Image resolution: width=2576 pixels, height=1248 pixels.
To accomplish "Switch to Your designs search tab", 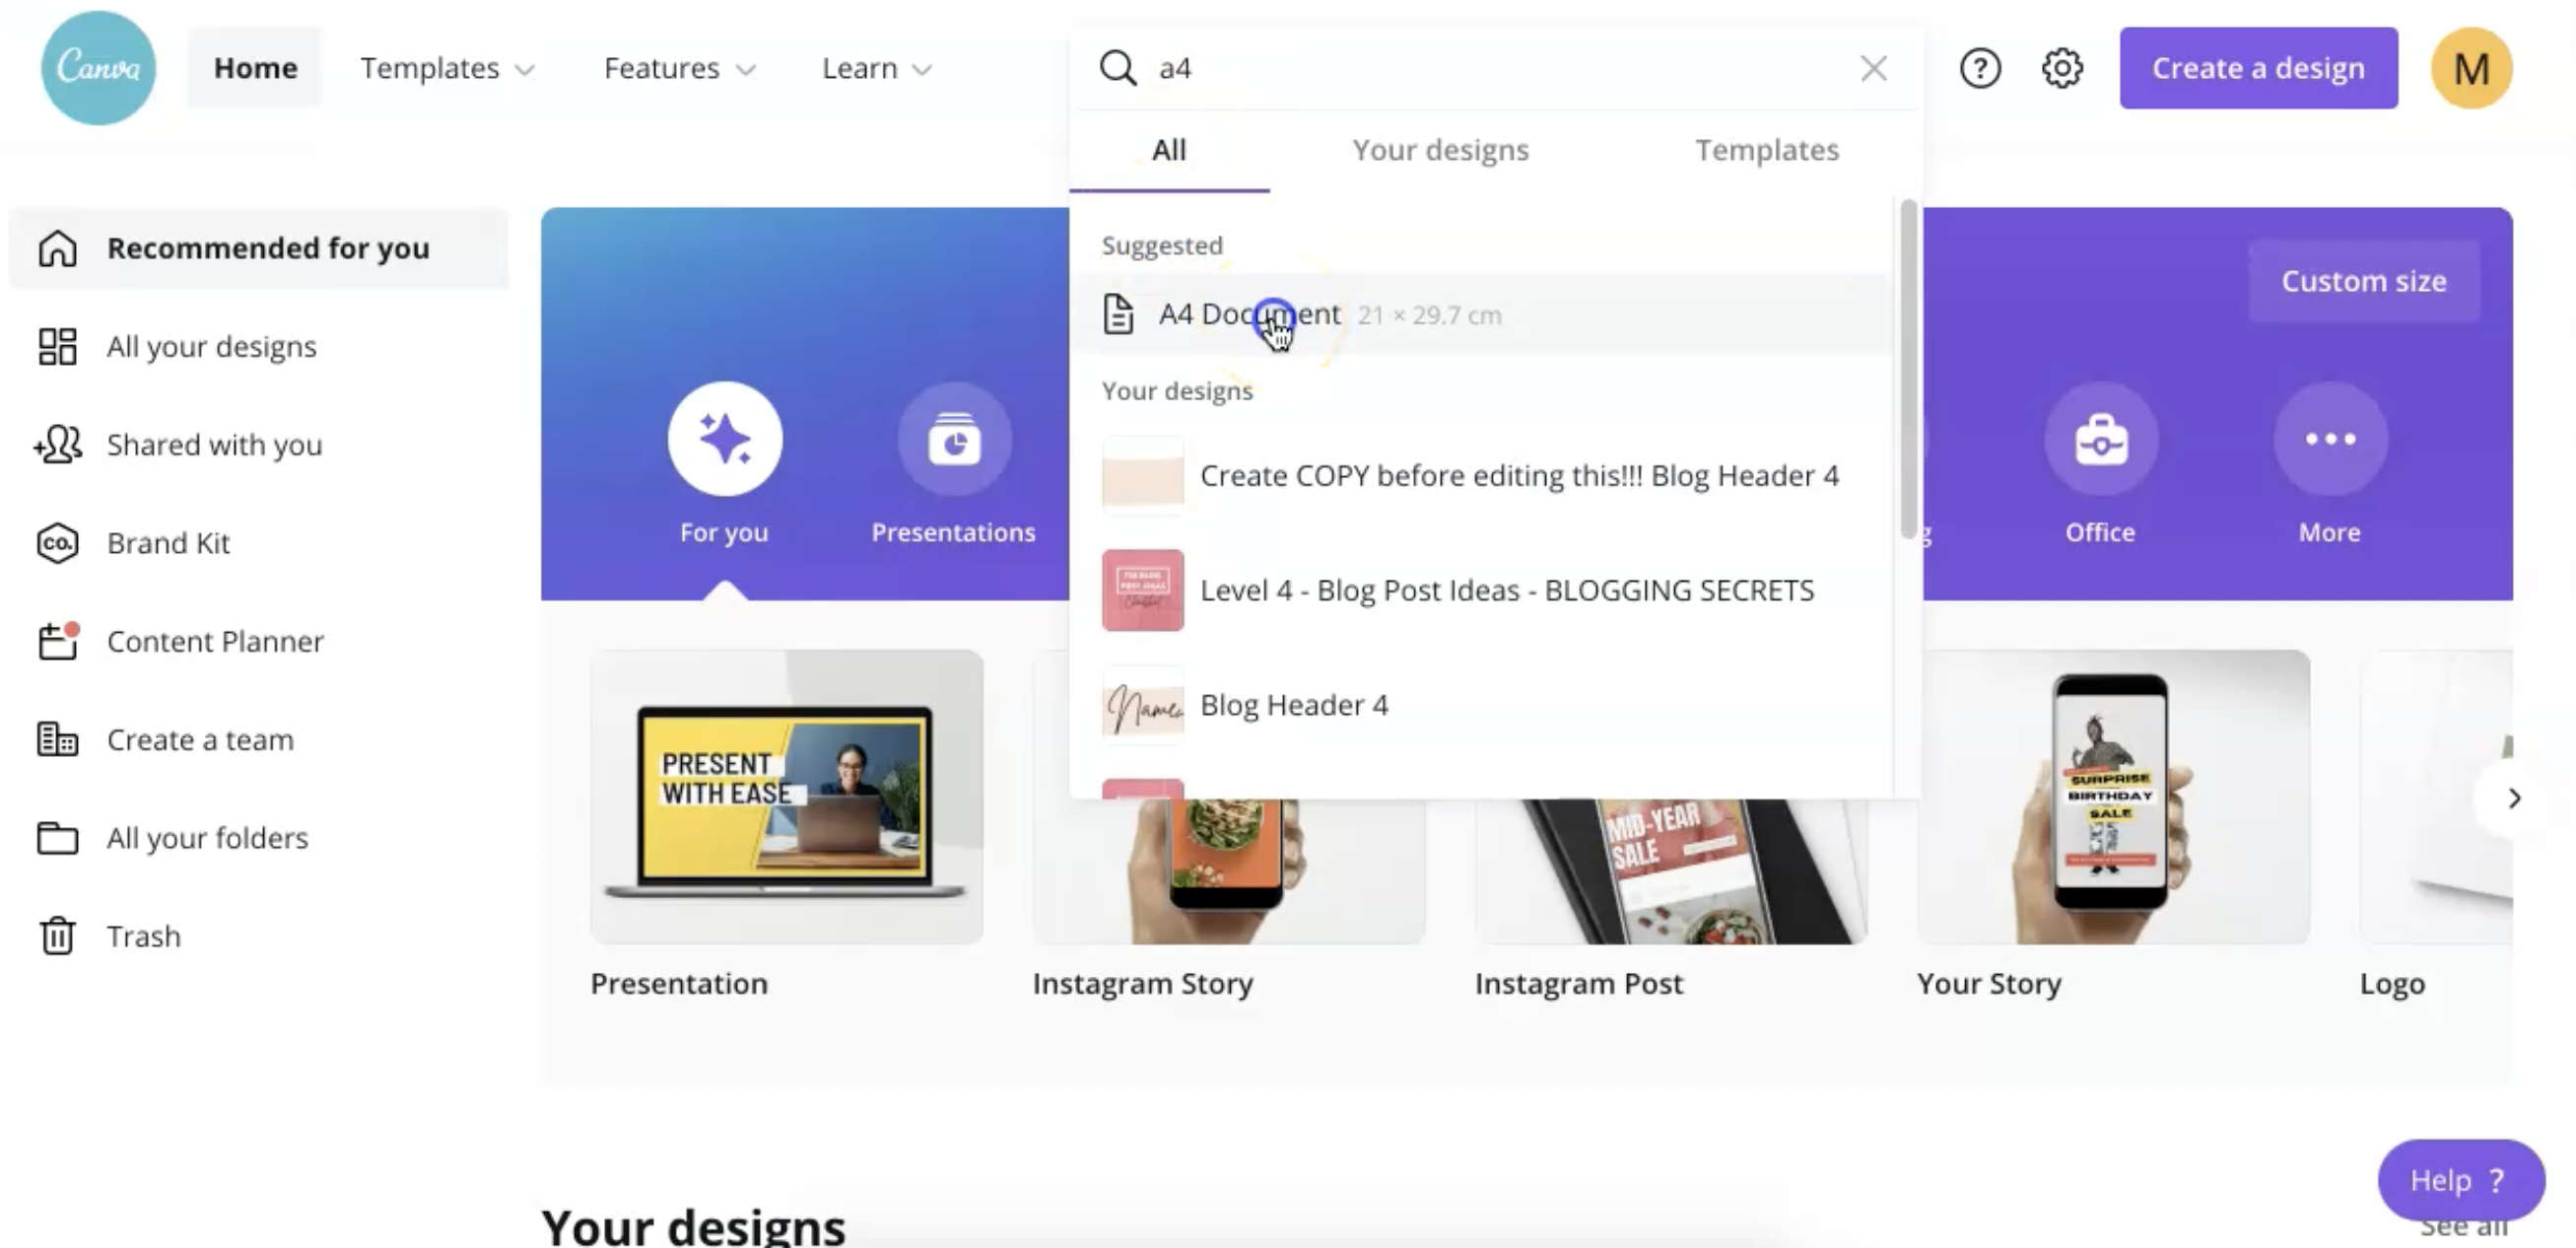I will [1441, 150].
